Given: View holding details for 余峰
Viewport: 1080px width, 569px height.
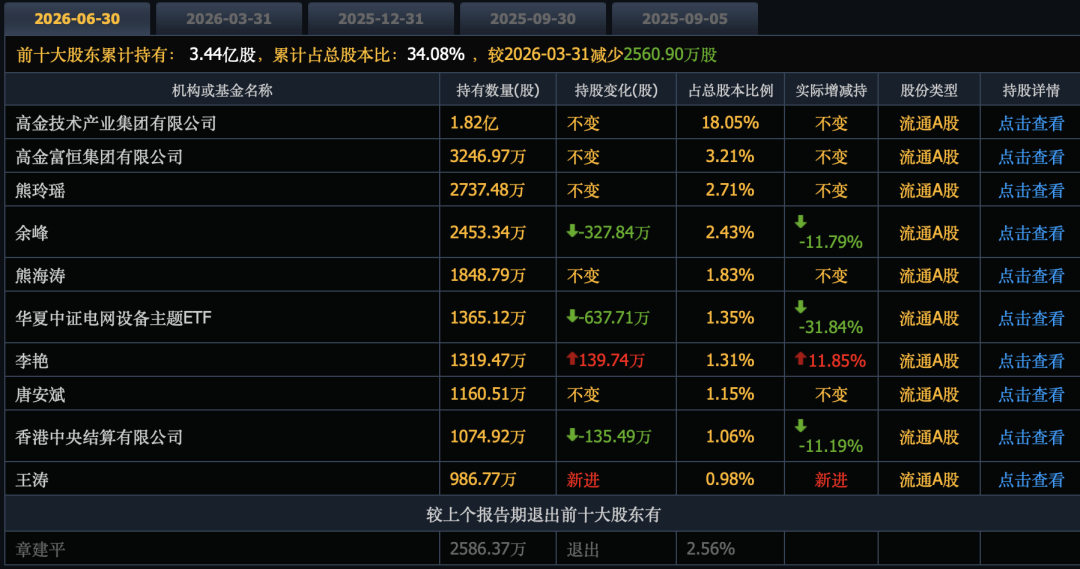Looking at the screenshot, I should [1031, 233].
